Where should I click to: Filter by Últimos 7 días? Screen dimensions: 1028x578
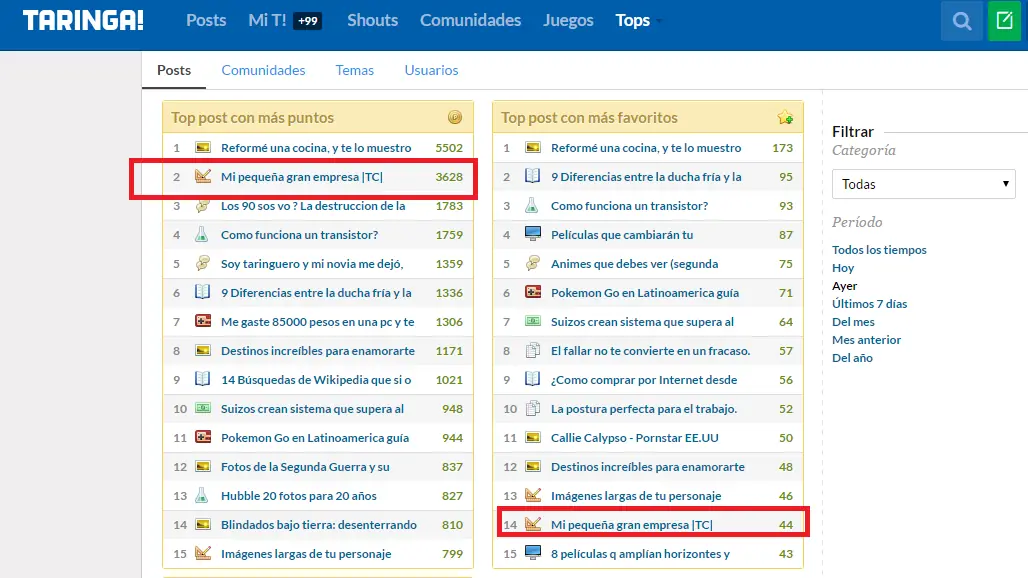click(869, 303)
